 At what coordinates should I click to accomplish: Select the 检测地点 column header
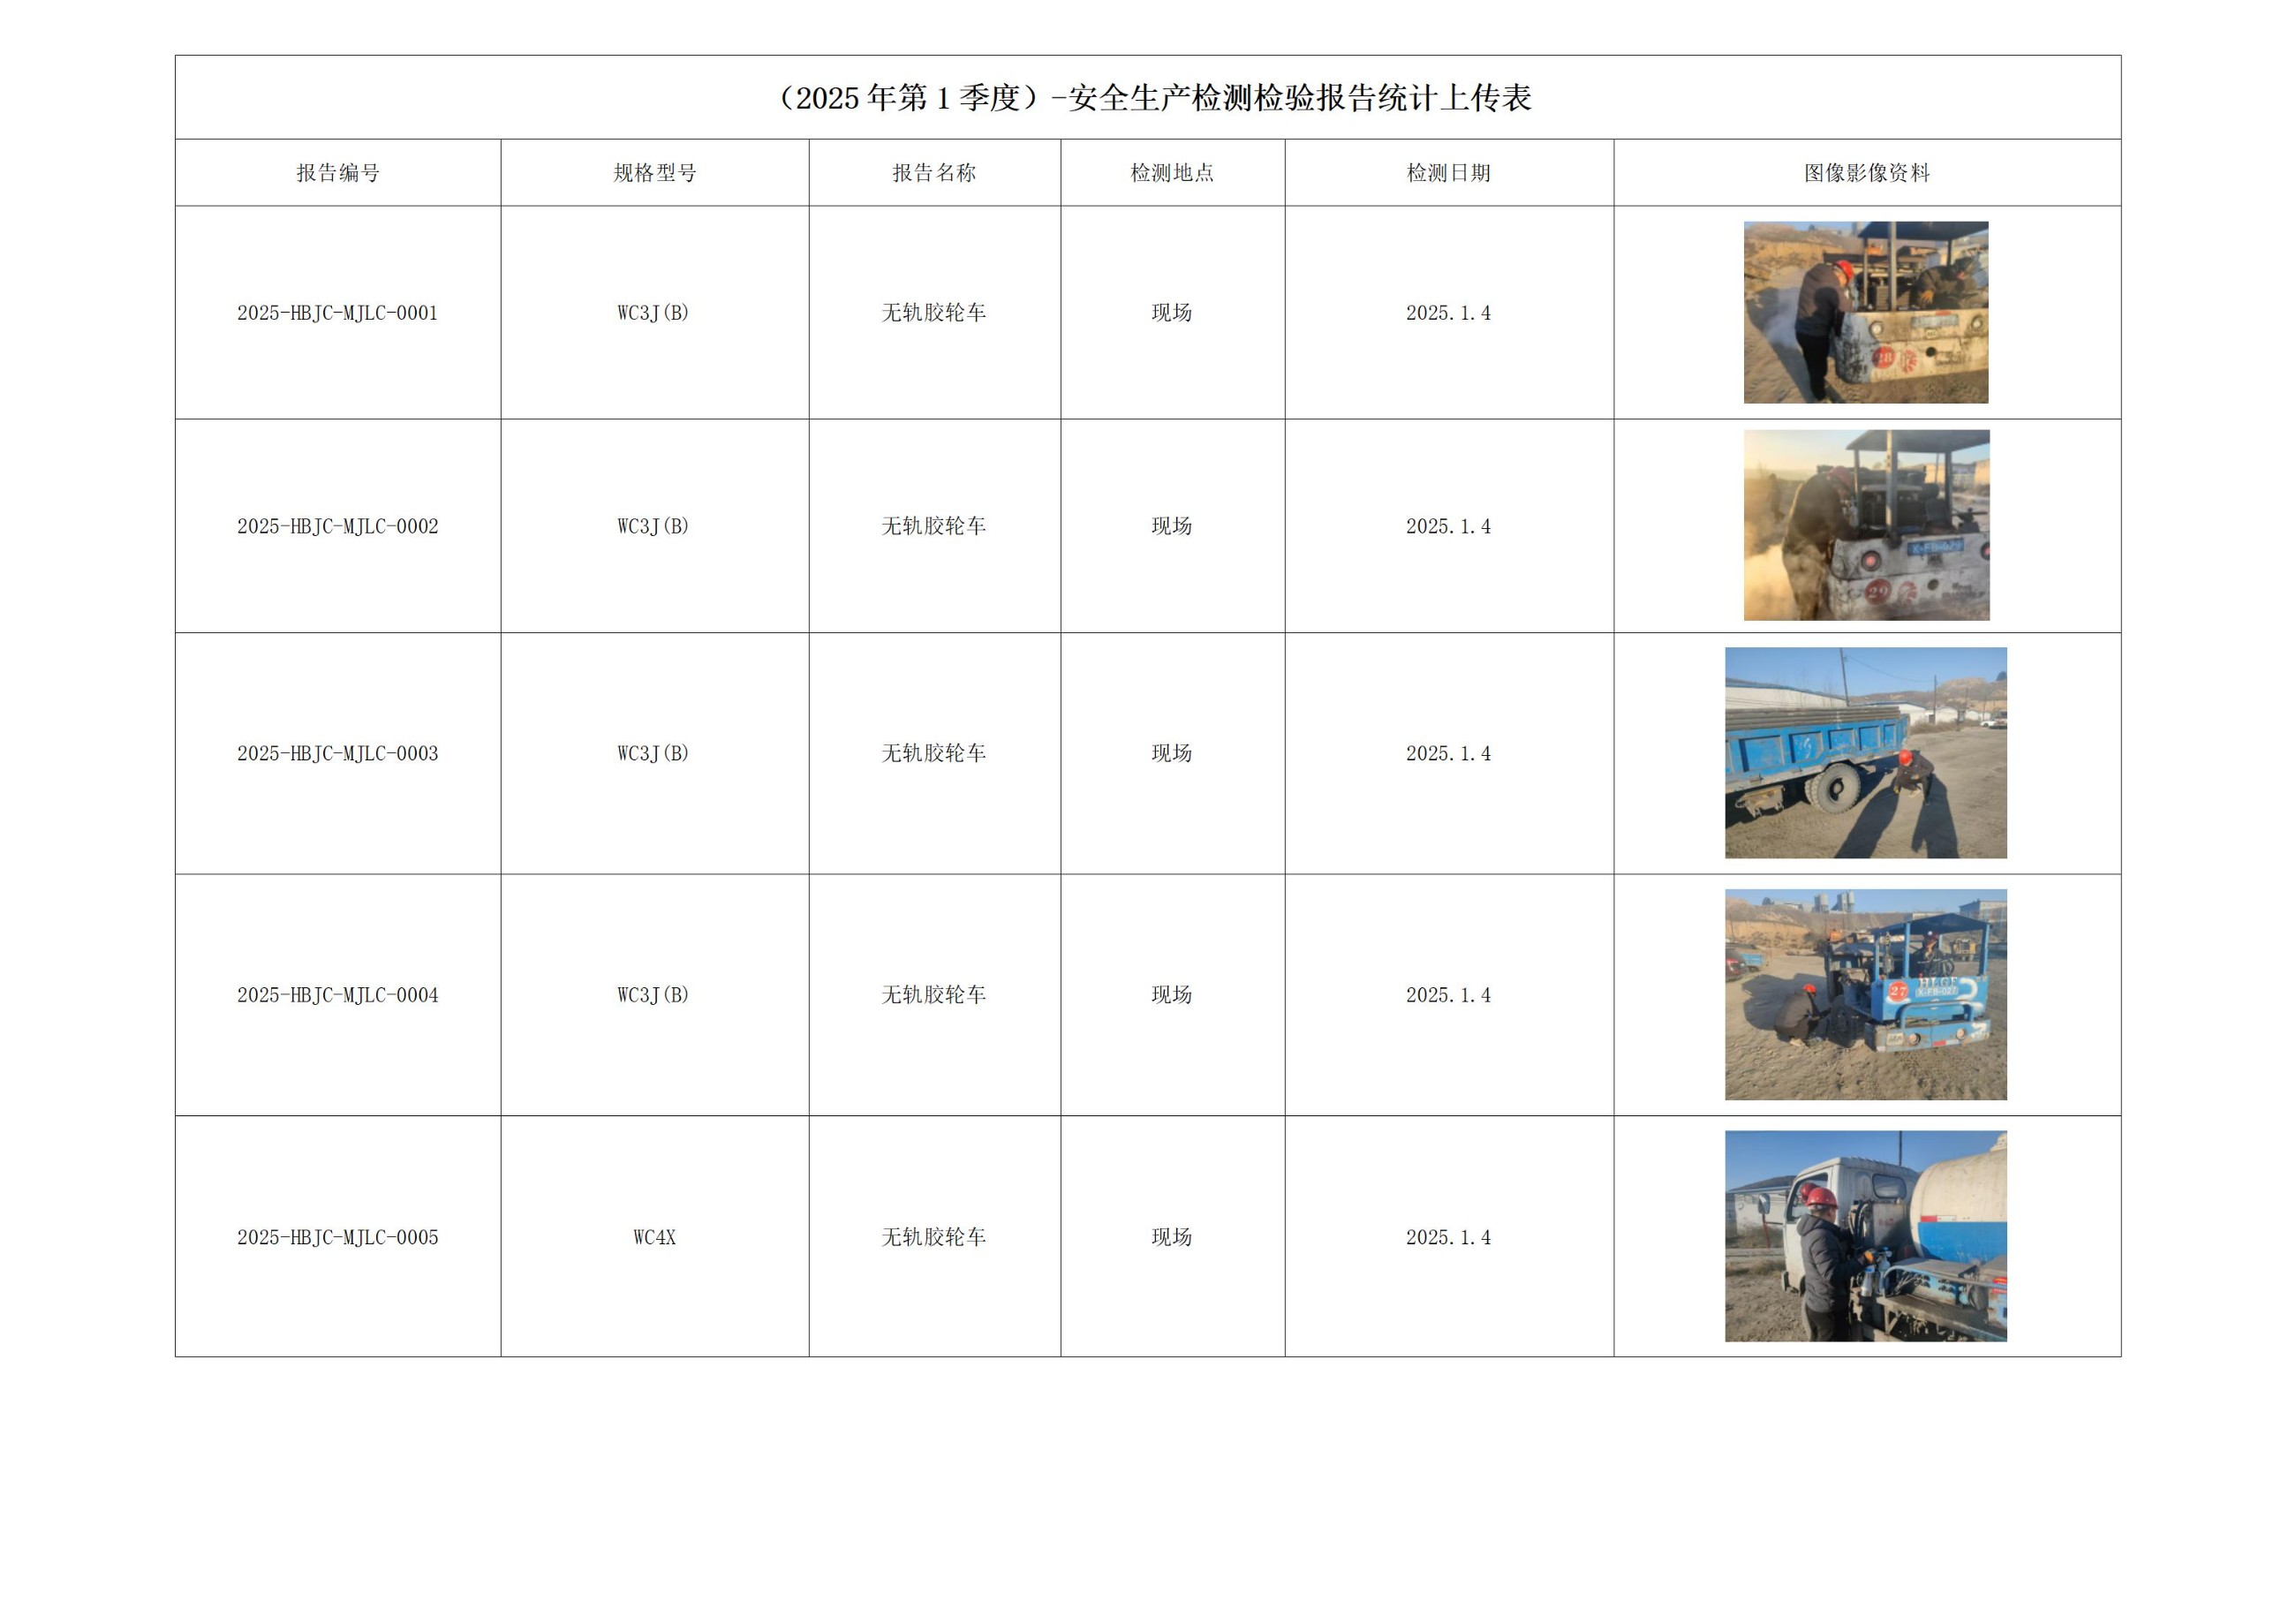[1169, 171]
